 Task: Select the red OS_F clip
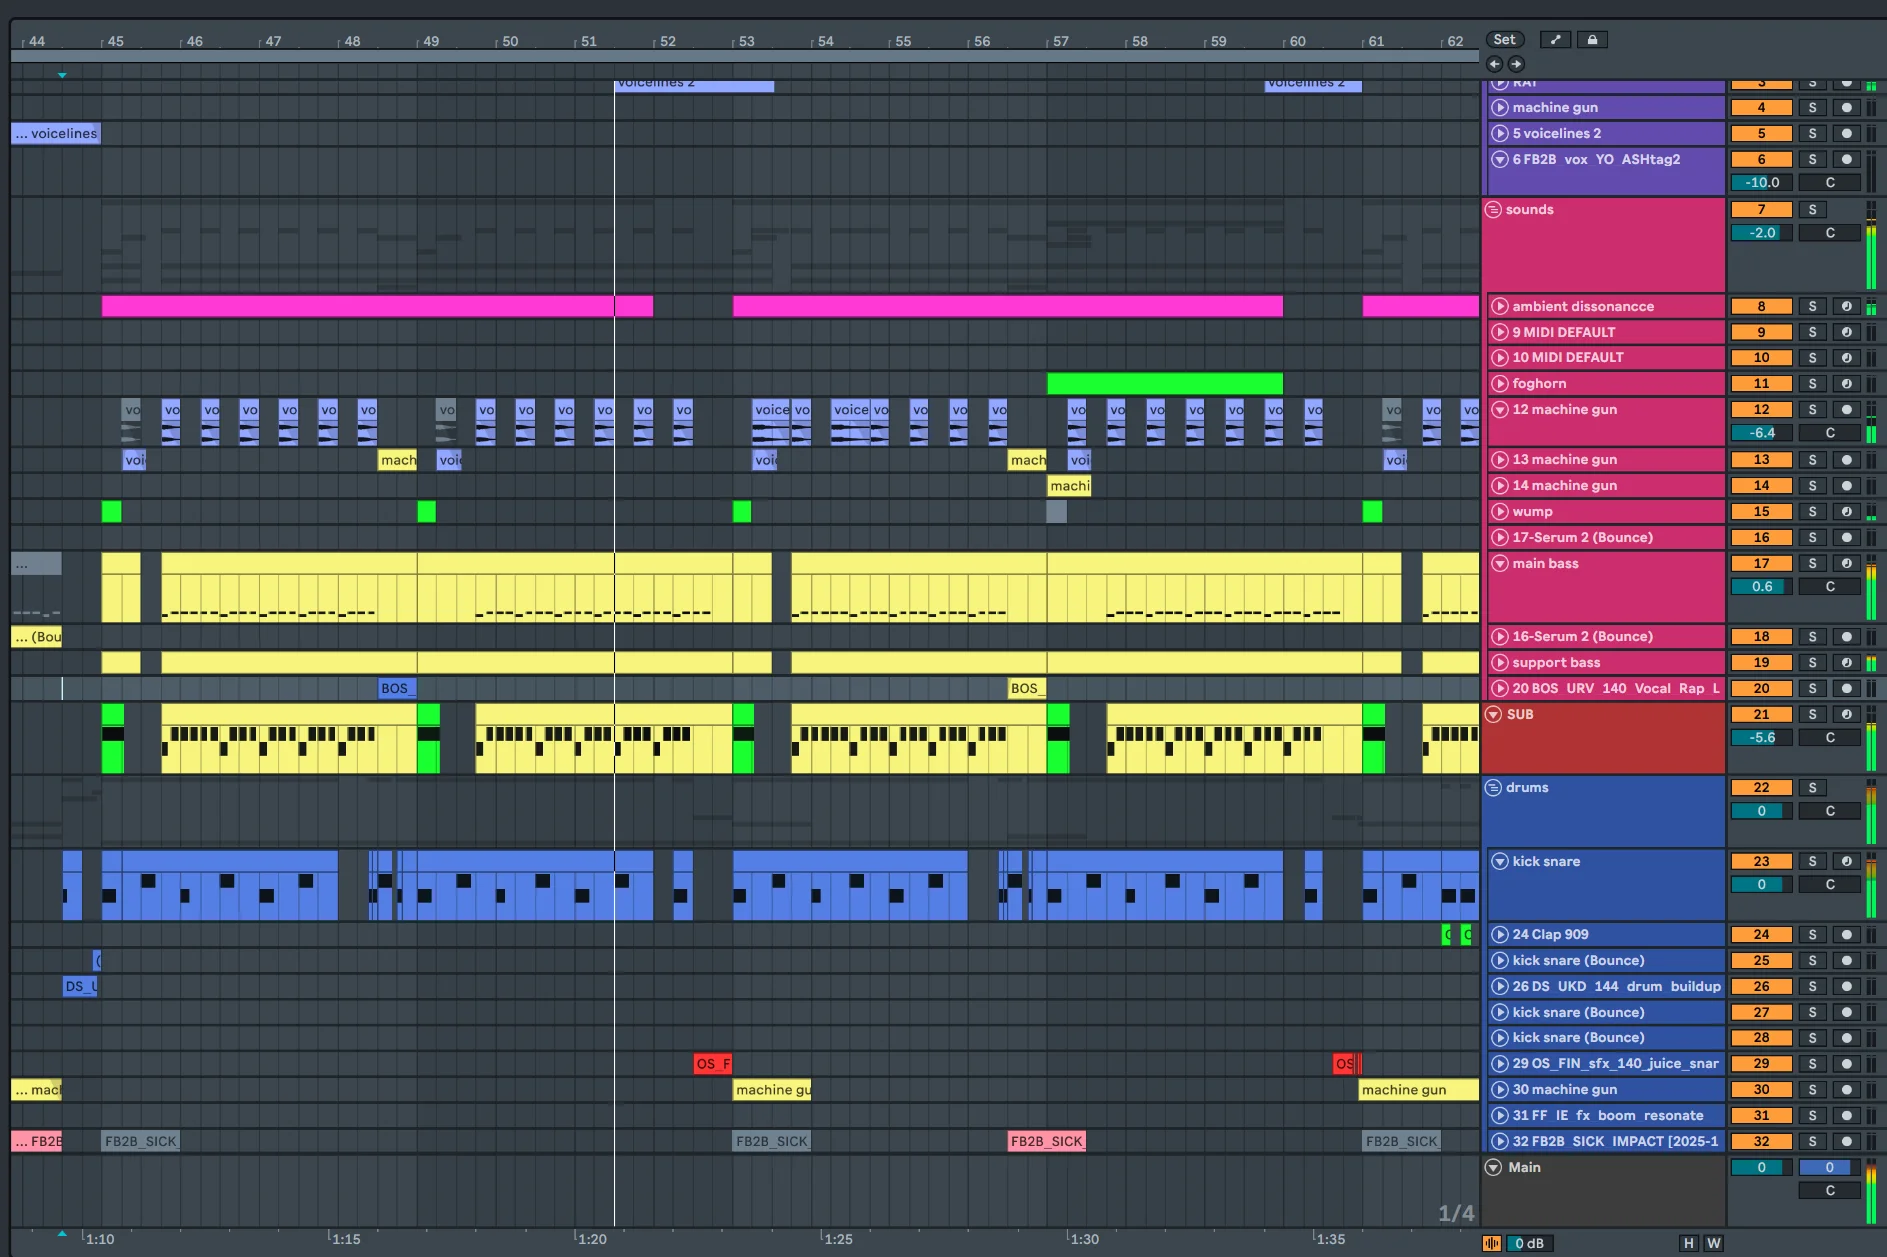(x=713, y=1064)
